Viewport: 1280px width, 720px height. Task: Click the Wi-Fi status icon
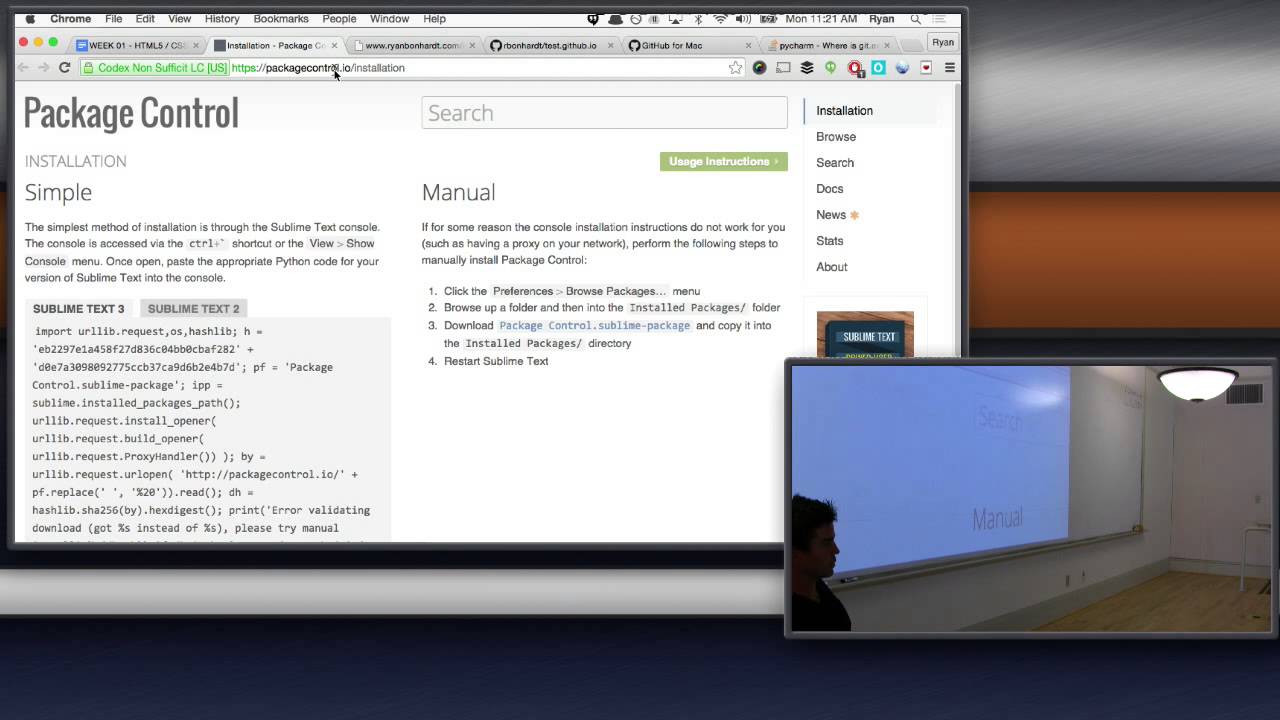tap(720, 19)
